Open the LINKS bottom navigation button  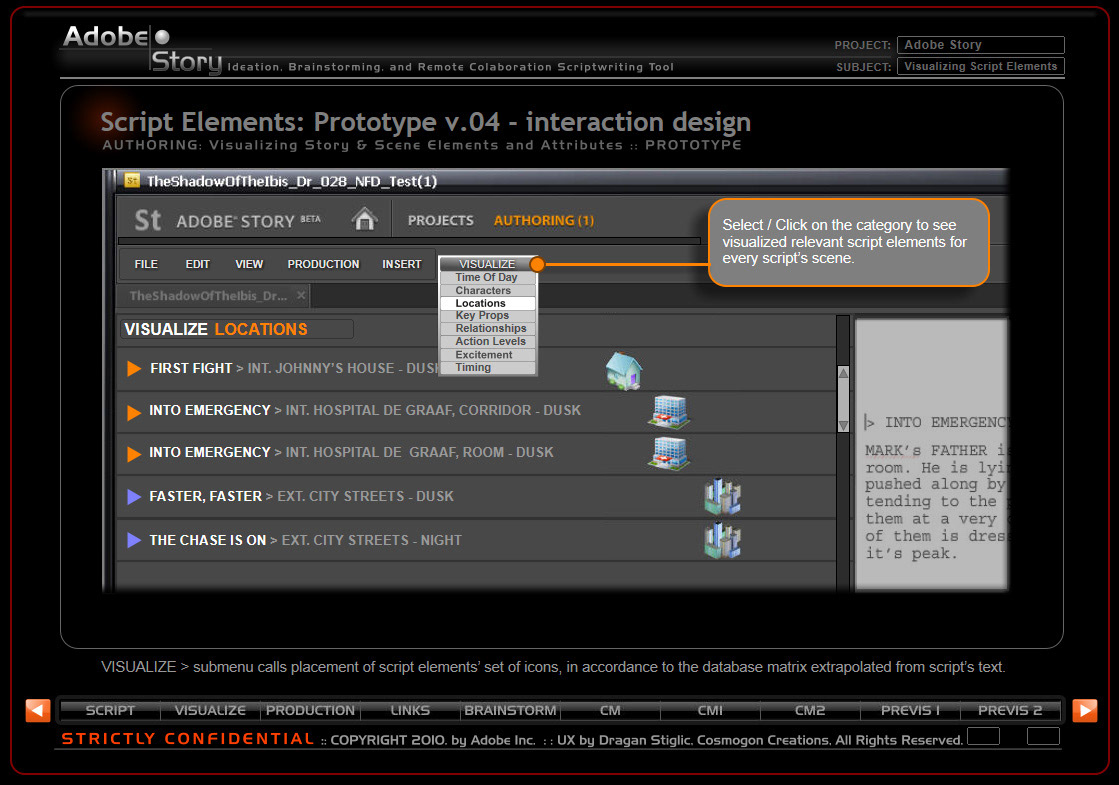click(410, 710)
